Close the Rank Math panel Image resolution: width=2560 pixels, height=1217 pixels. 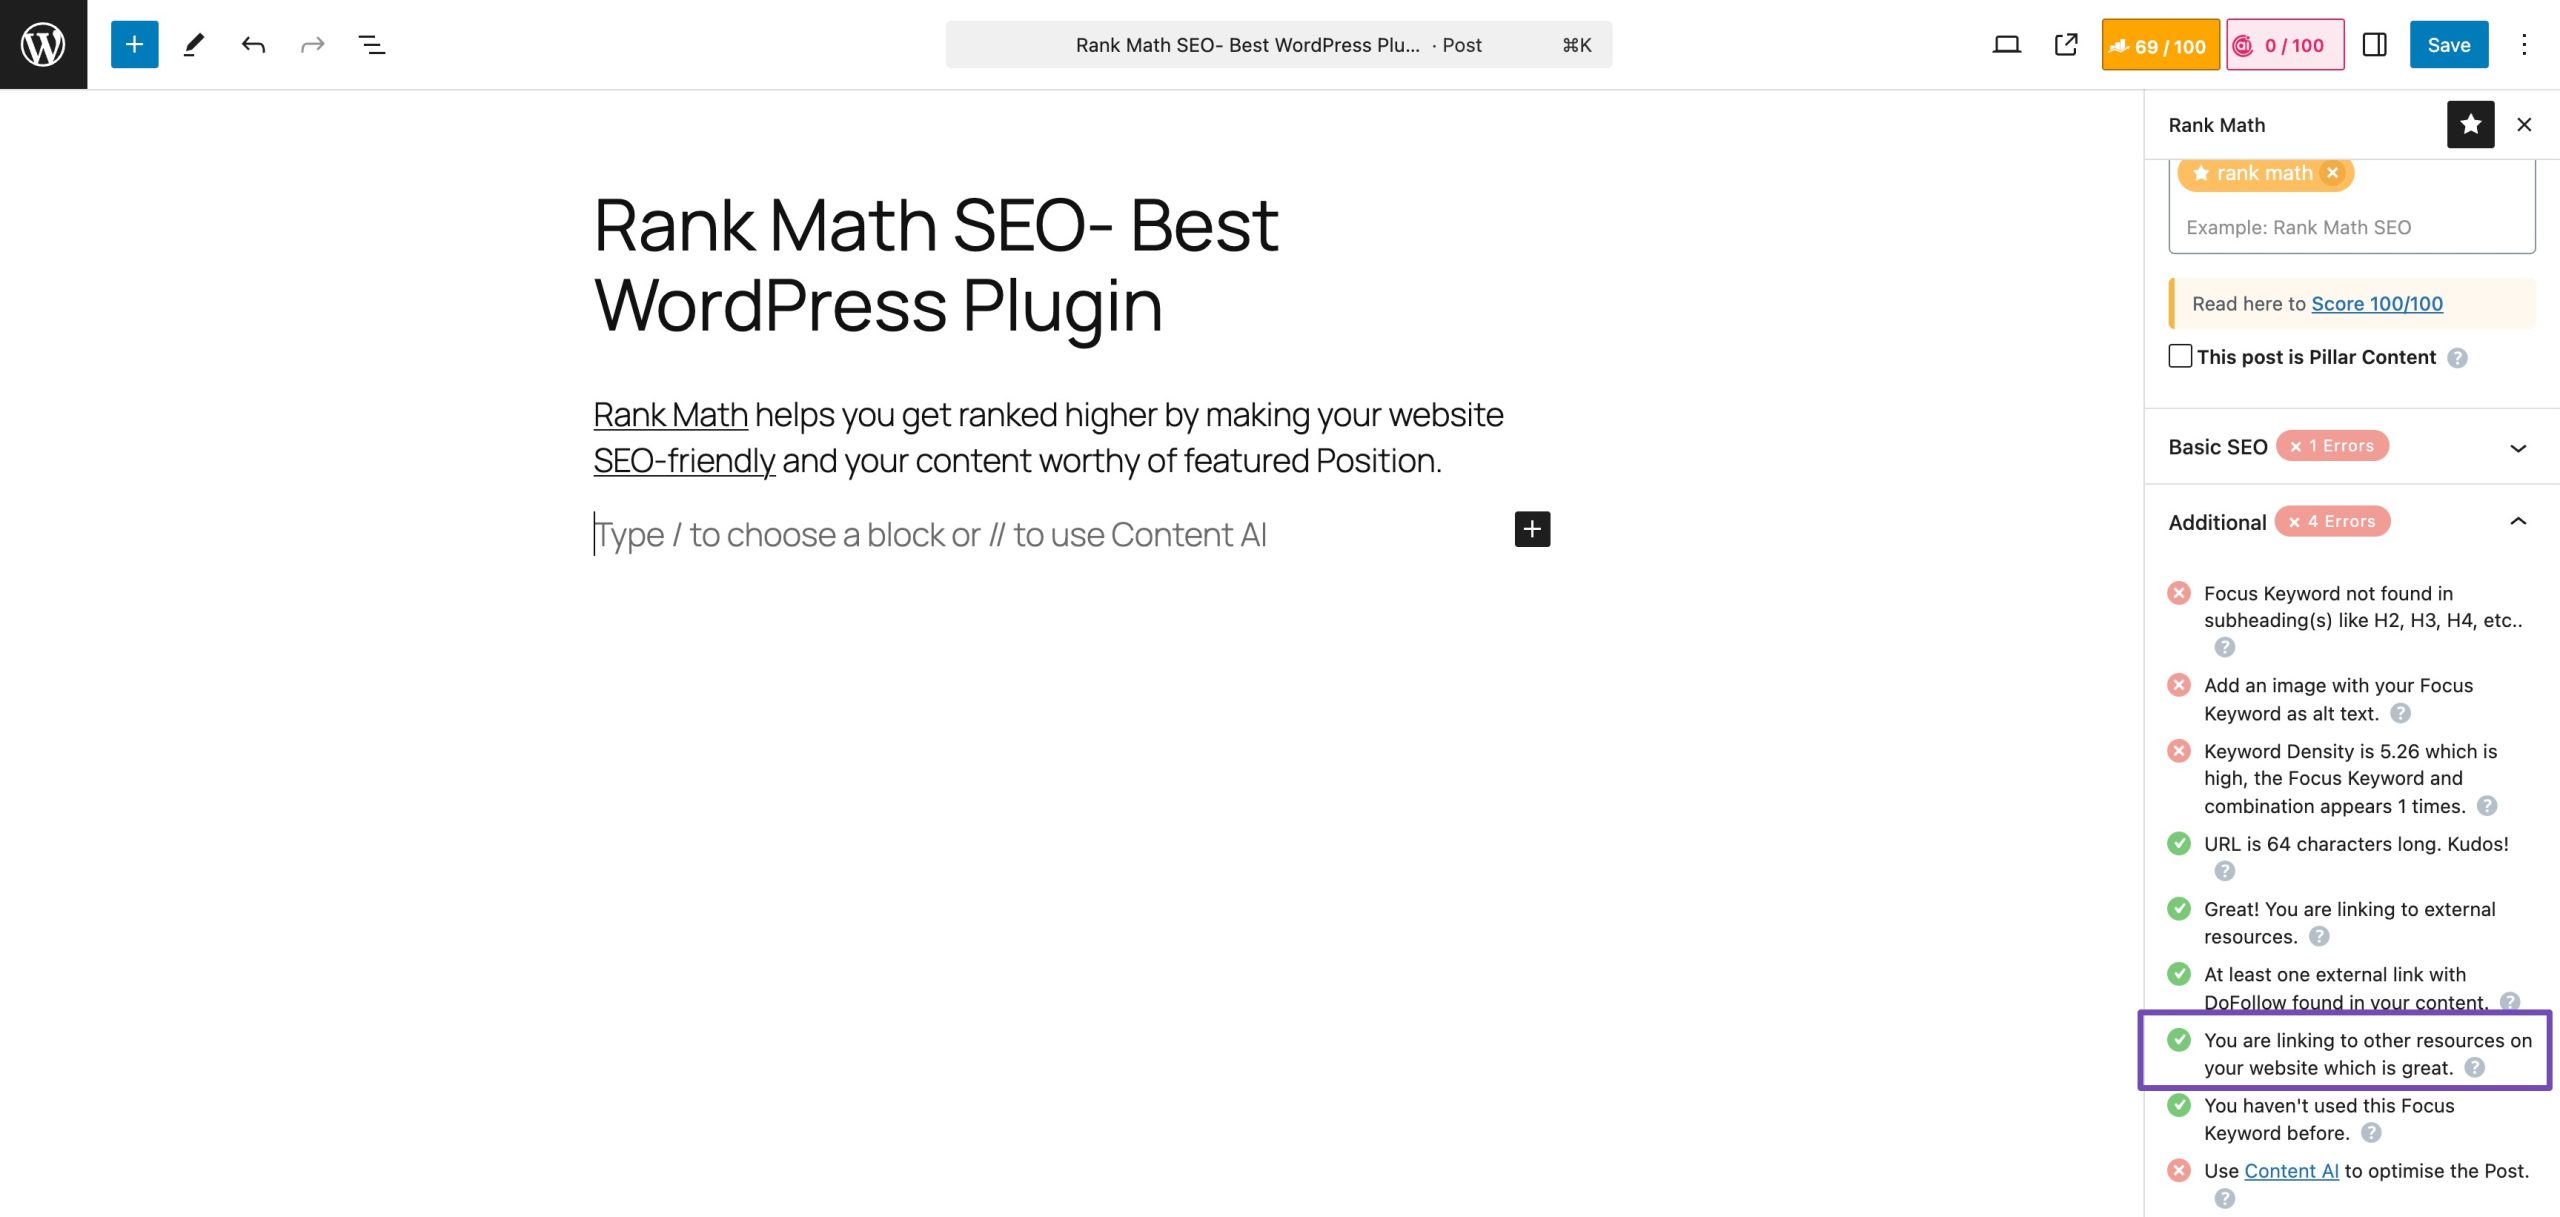pyautogui.click(x=2524, y=124)
